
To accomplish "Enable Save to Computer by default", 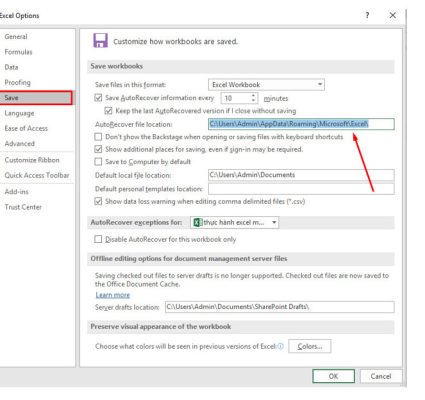I will 98,162.
